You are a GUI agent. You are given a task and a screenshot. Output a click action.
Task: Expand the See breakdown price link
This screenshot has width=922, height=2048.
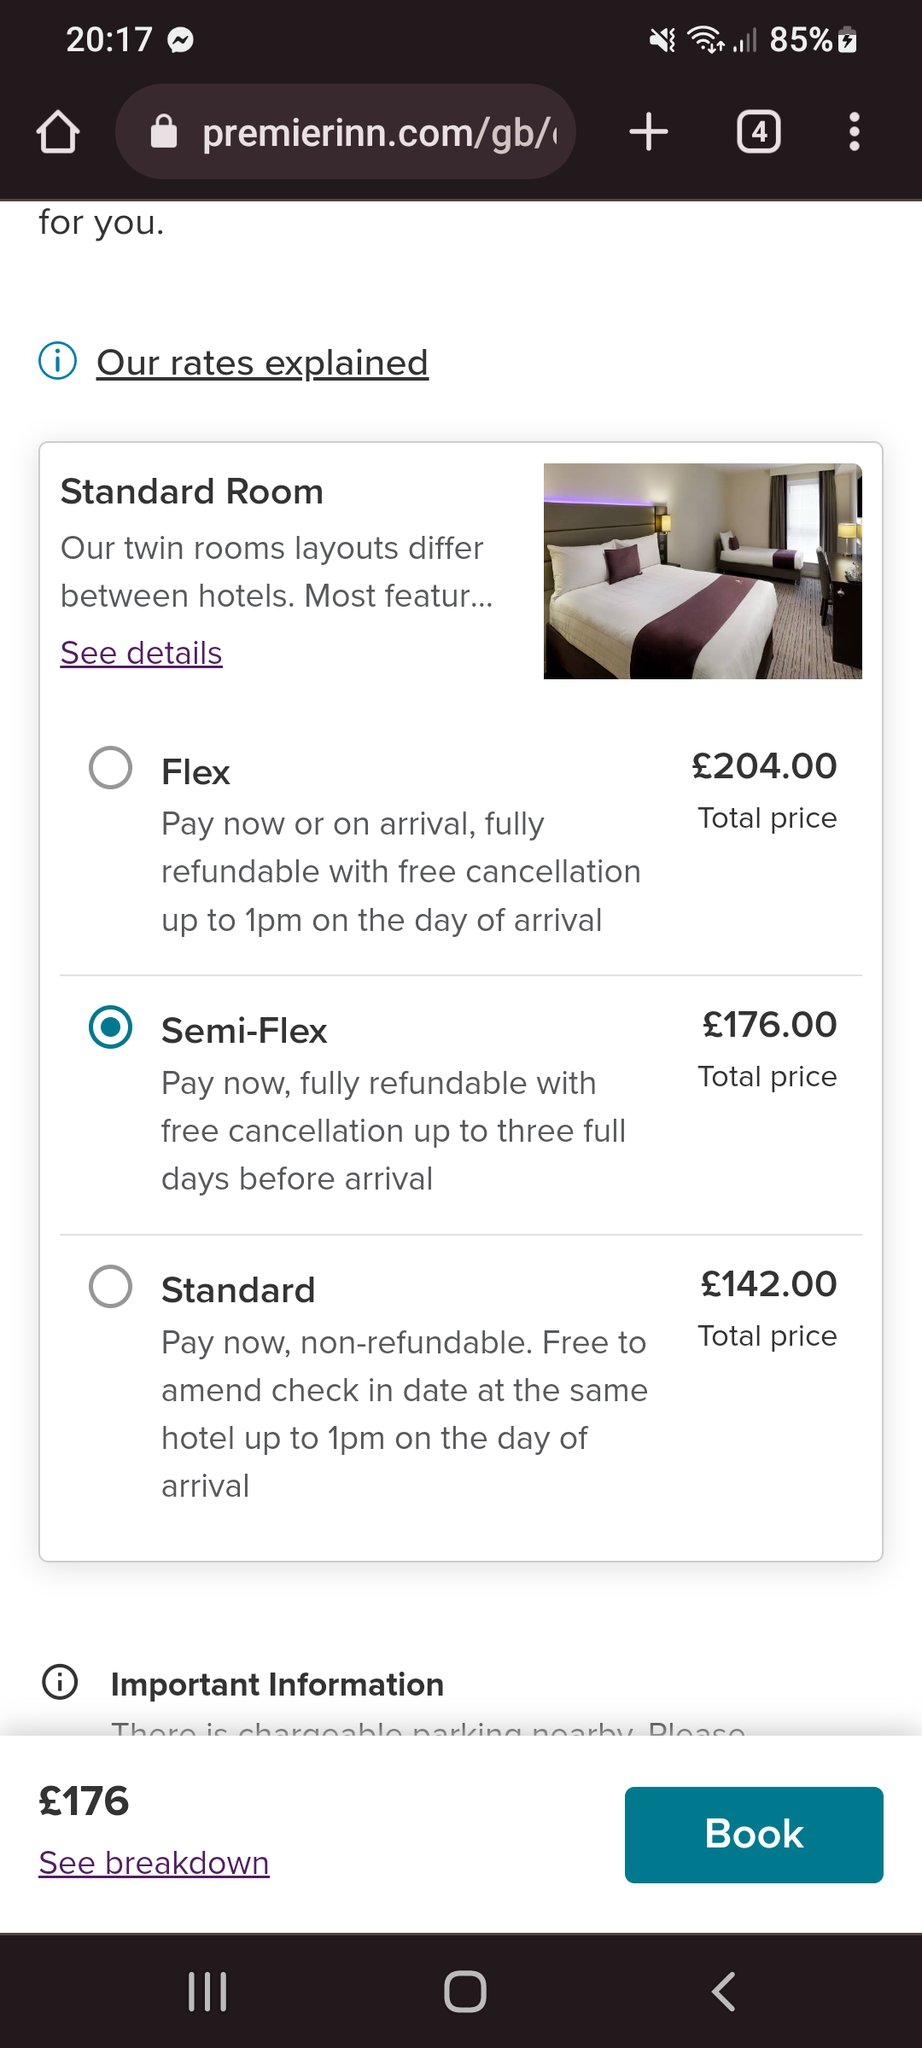[x=154, y=1863]
